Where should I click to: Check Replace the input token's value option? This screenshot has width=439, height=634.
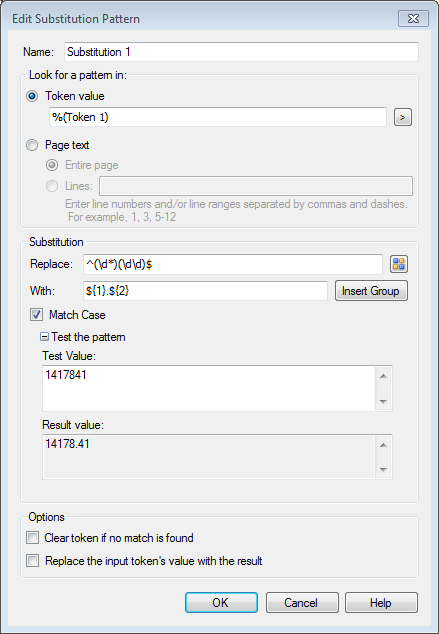tap(32, 561)
